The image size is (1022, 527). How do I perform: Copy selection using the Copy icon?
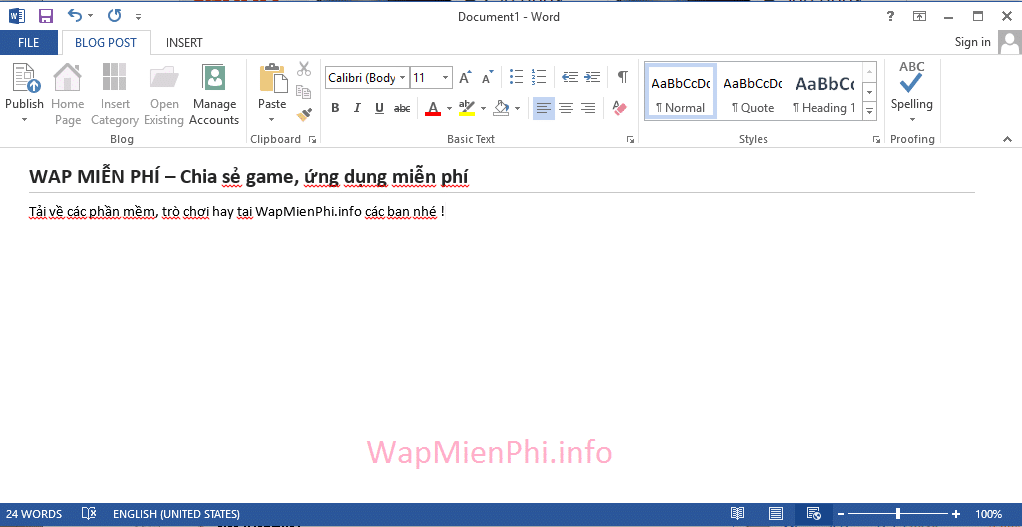[x=304, y=91]
